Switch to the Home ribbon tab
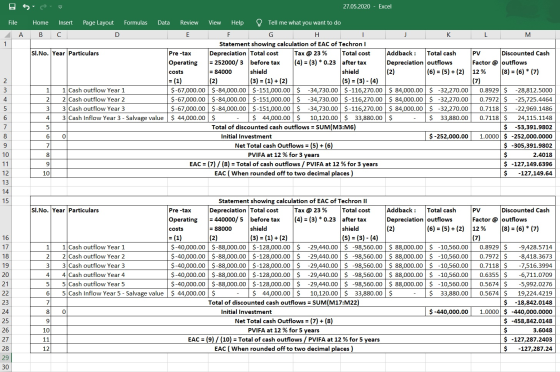This screenshot has width=560, height=372. 40,22
